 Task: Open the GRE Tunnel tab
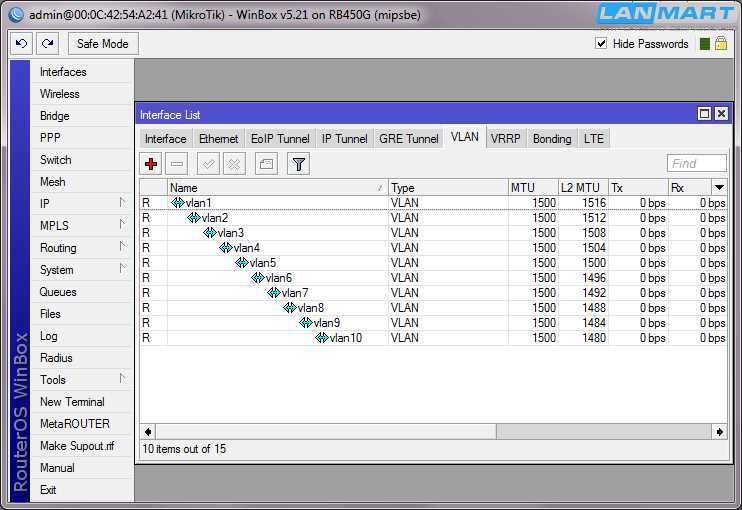(409, 139)
